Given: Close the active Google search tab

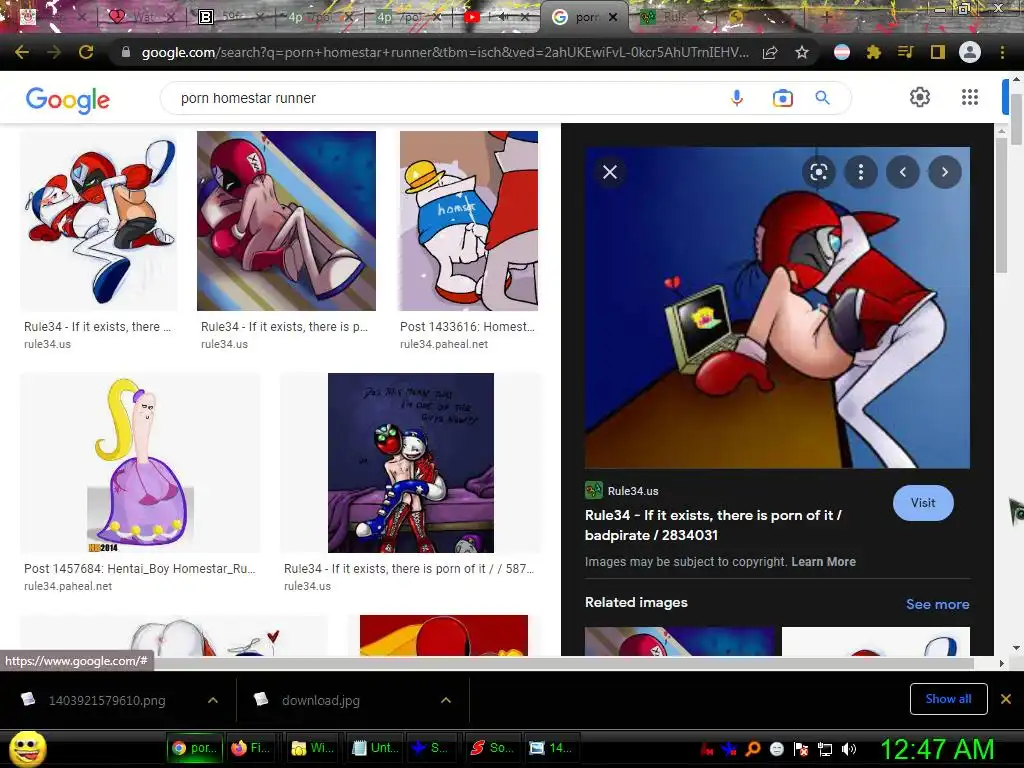Looking at the screenshot, I should coord(613,18).
